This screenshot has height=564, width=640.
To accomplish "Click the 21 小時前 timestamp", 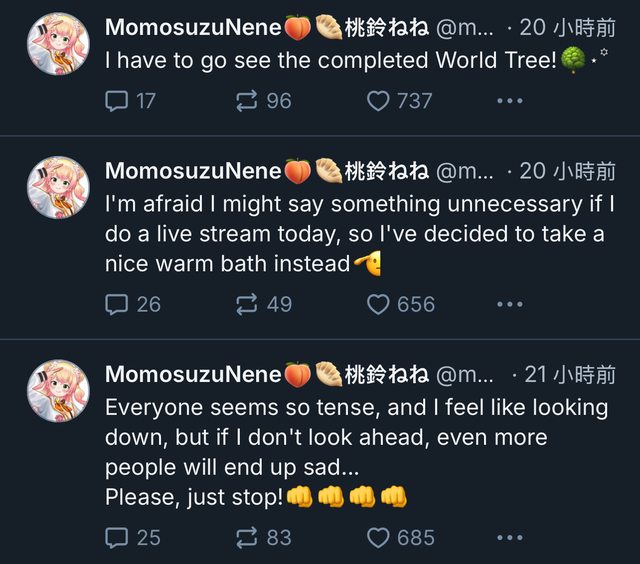I will point(570,375).
